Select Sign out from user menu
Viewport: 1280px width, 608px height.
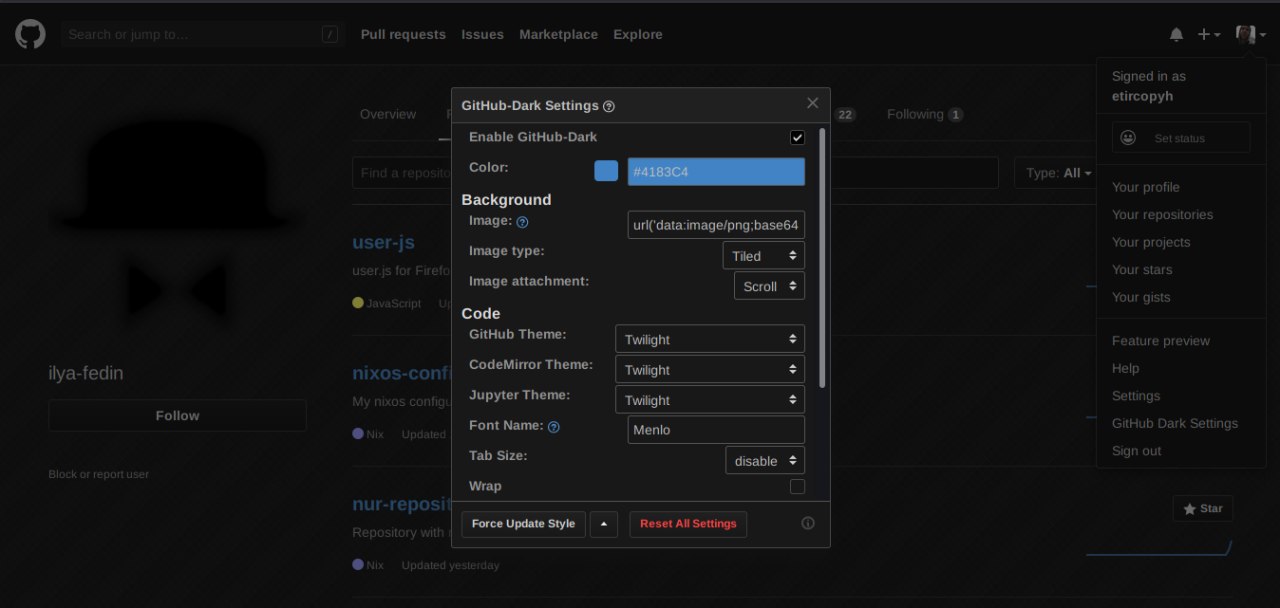1137,451
